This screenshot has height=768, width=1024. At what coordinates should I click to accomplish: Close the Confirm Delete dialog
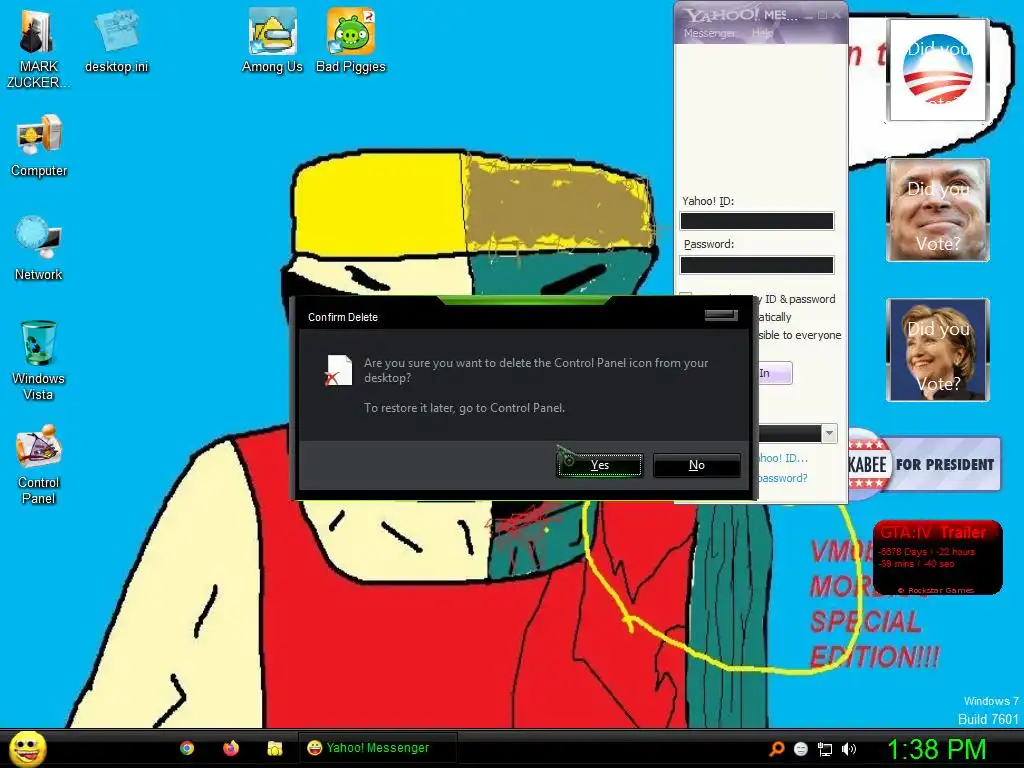click(721, 315)
